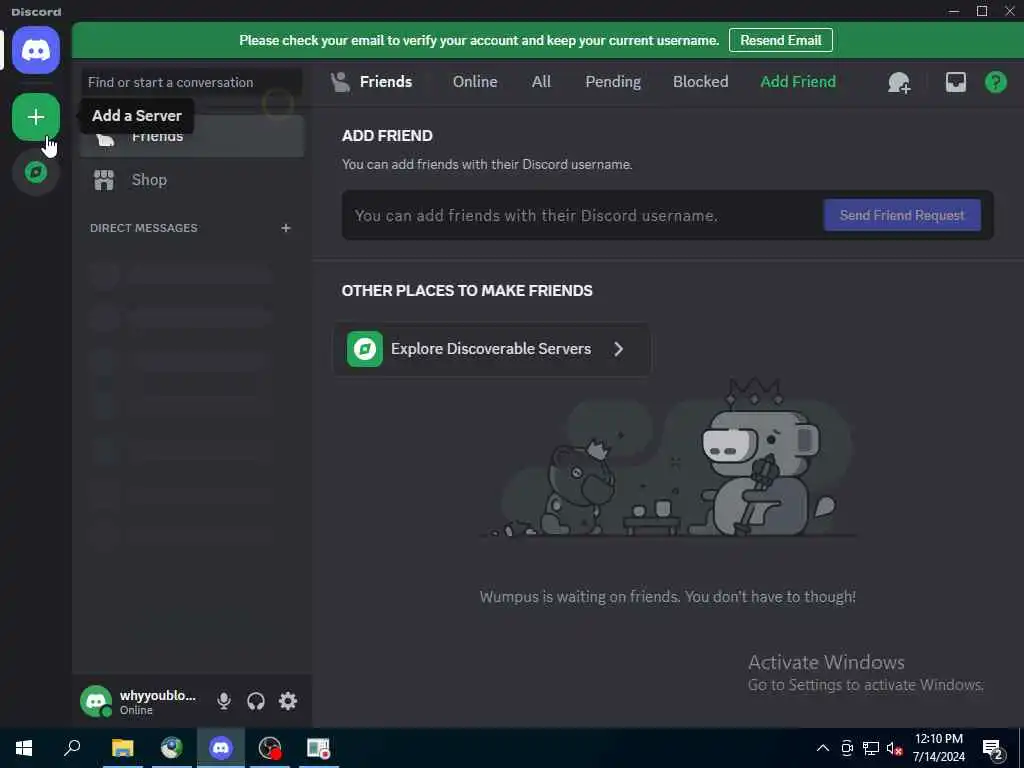Click green compass icon in Explore card
This screenshot has width=1024, height=768.
tap(364, 349)
